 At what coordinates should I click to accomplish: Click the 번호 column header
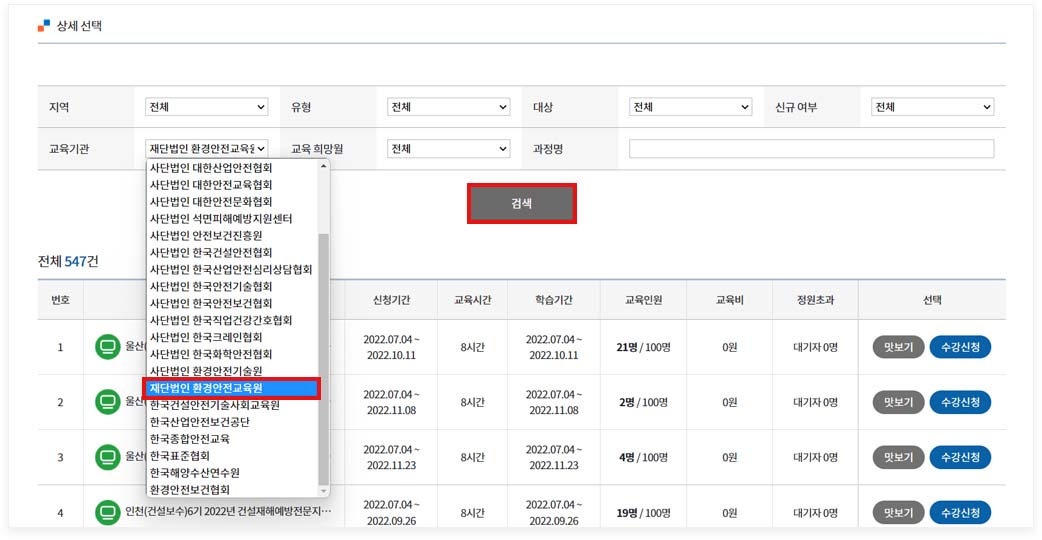[60, 300]
